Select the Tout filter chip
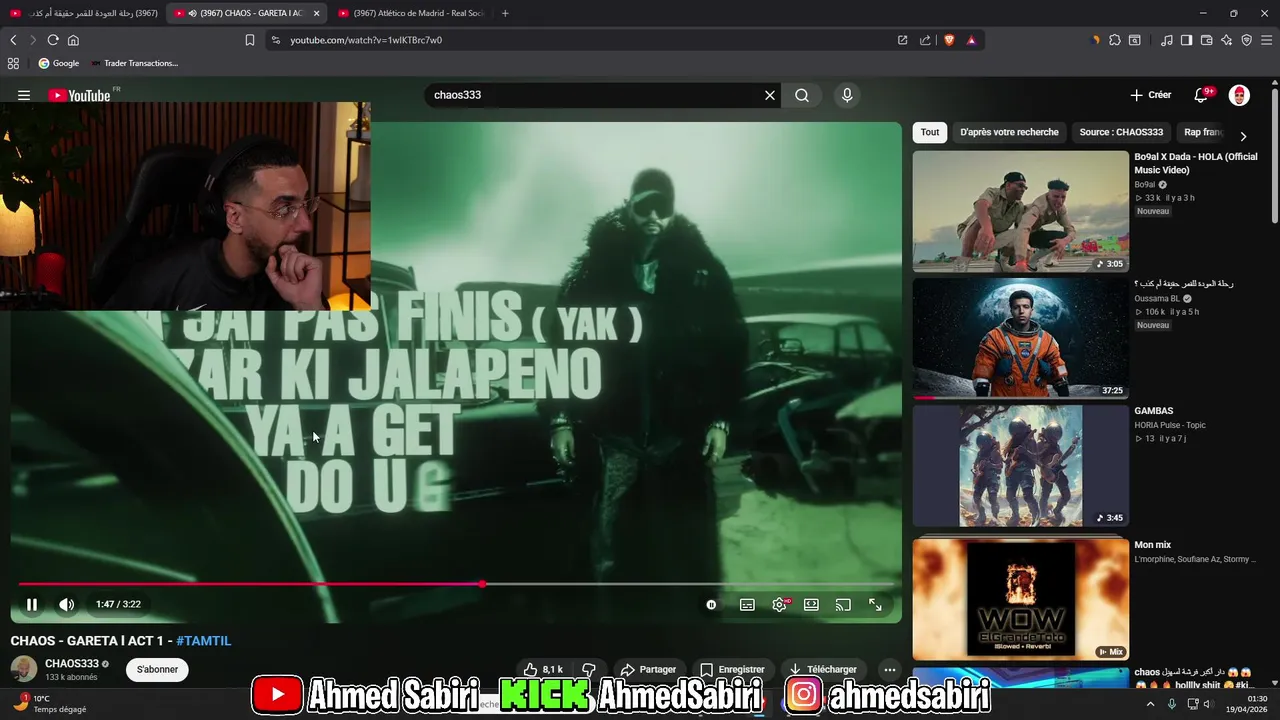Screen dimensions: 1280x720 [x=930, y=132]
